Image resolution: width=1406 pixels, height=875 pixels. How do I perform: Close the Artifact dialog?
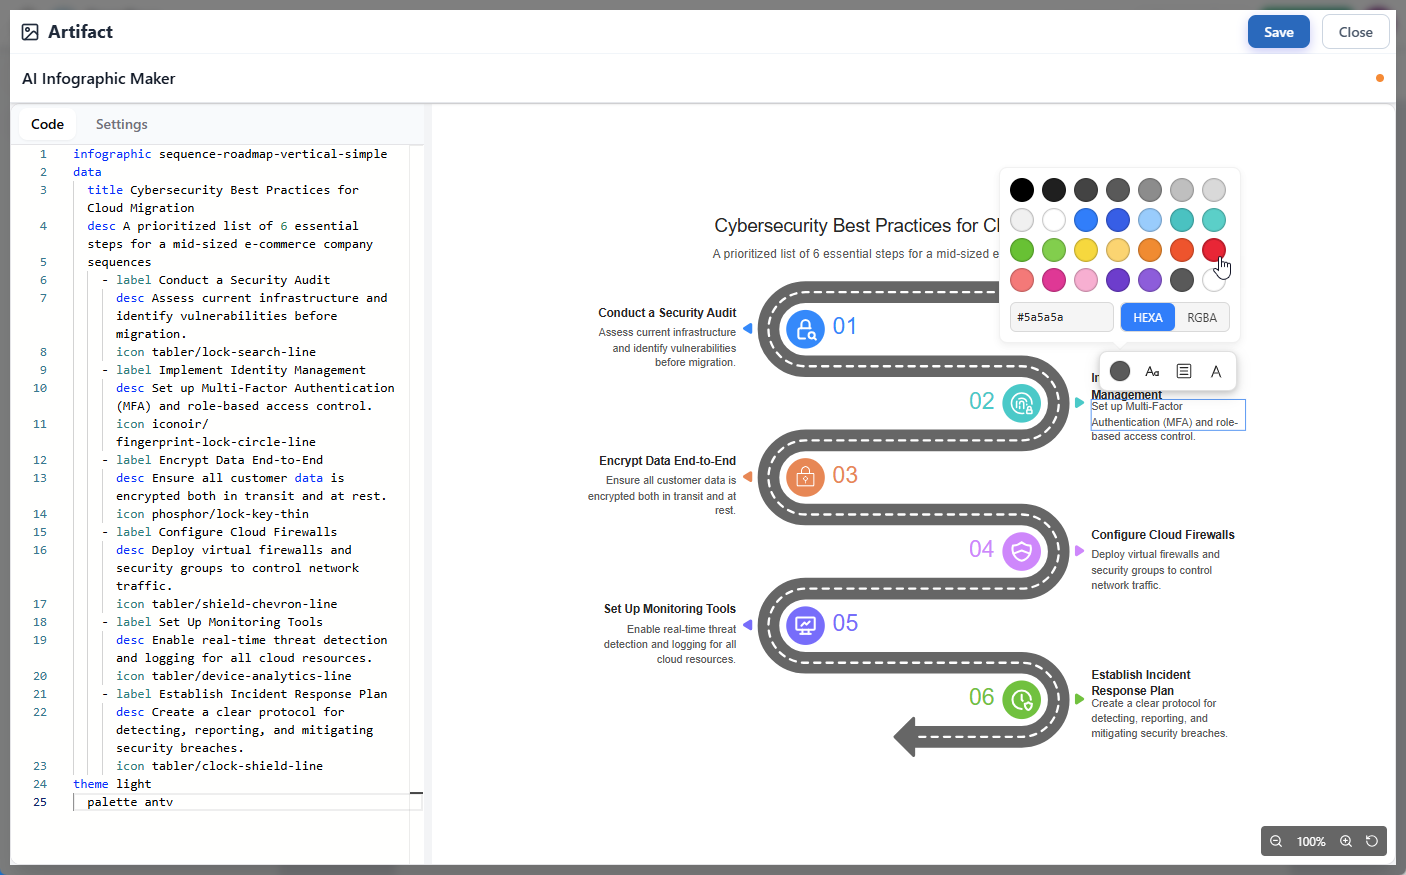[x=1355, y=32]
